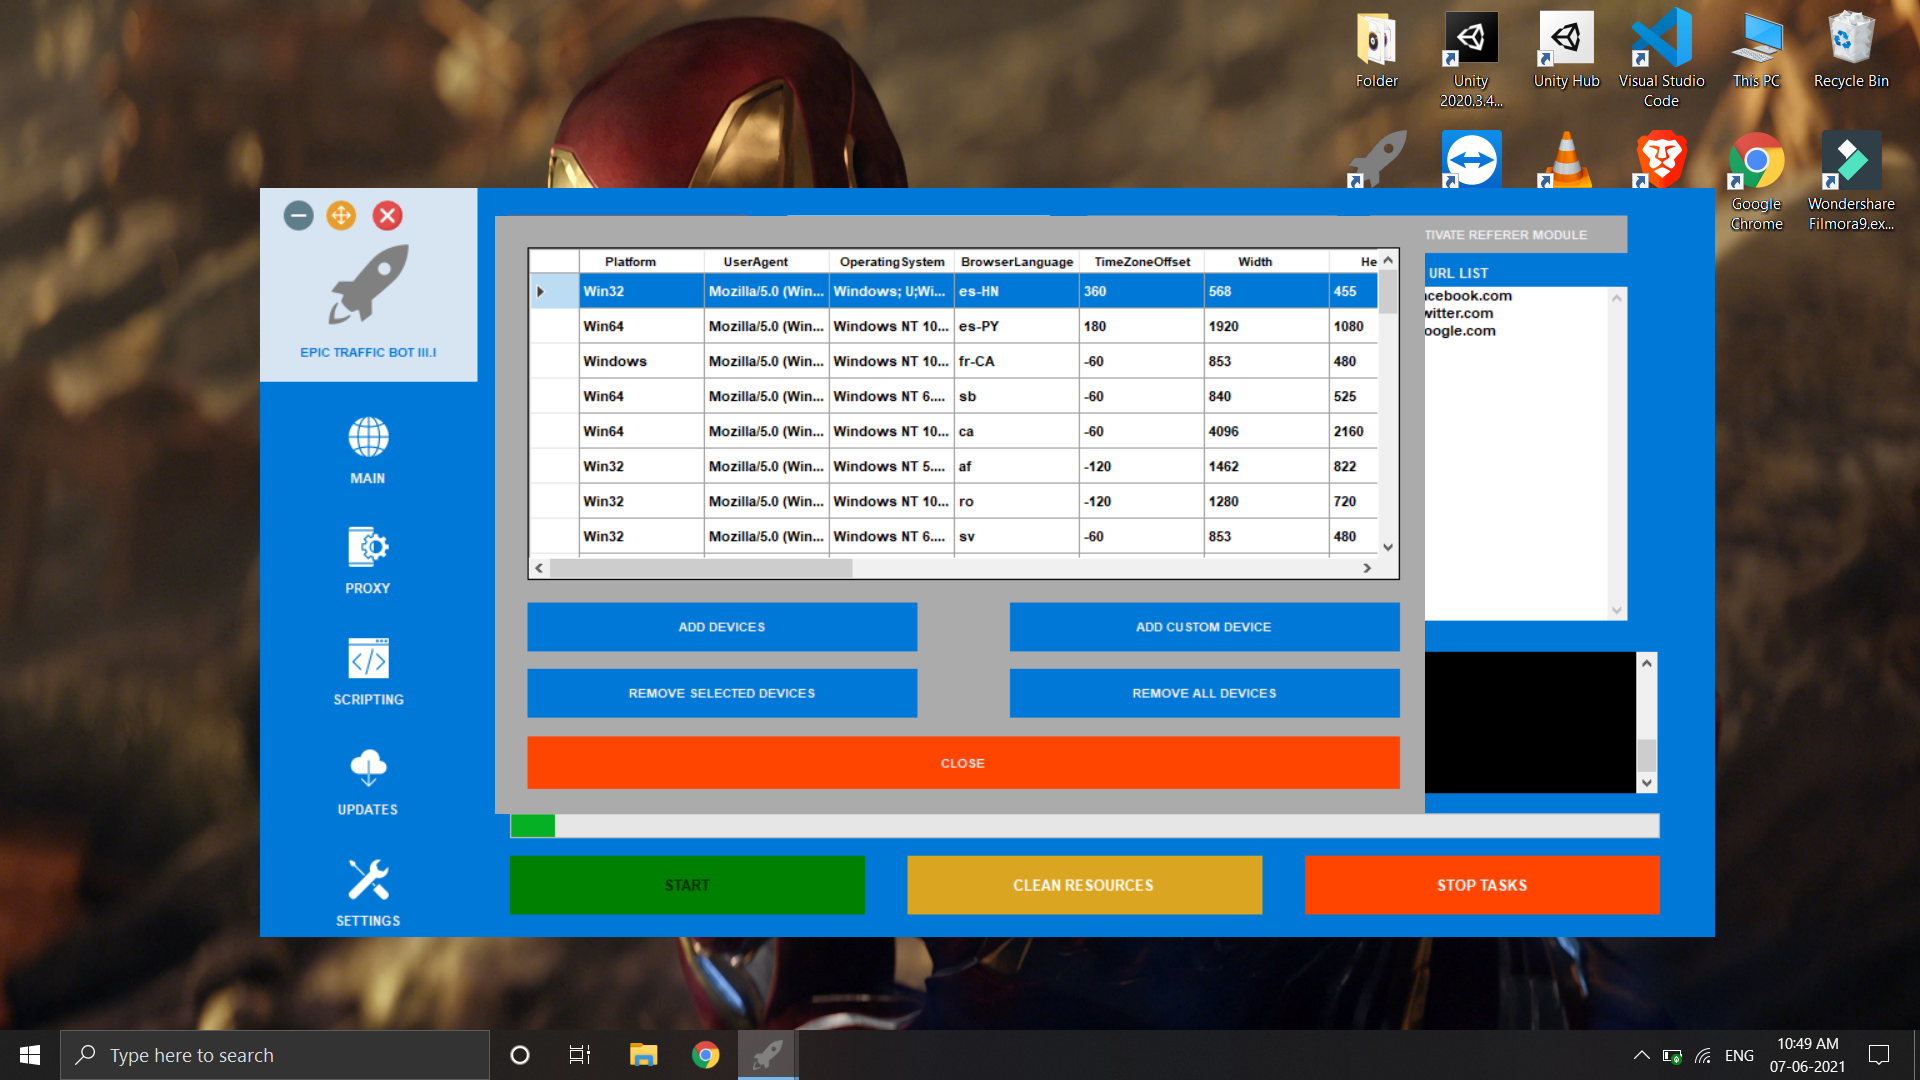
Task: Click the Windows search box
Action: point(275,1055)
